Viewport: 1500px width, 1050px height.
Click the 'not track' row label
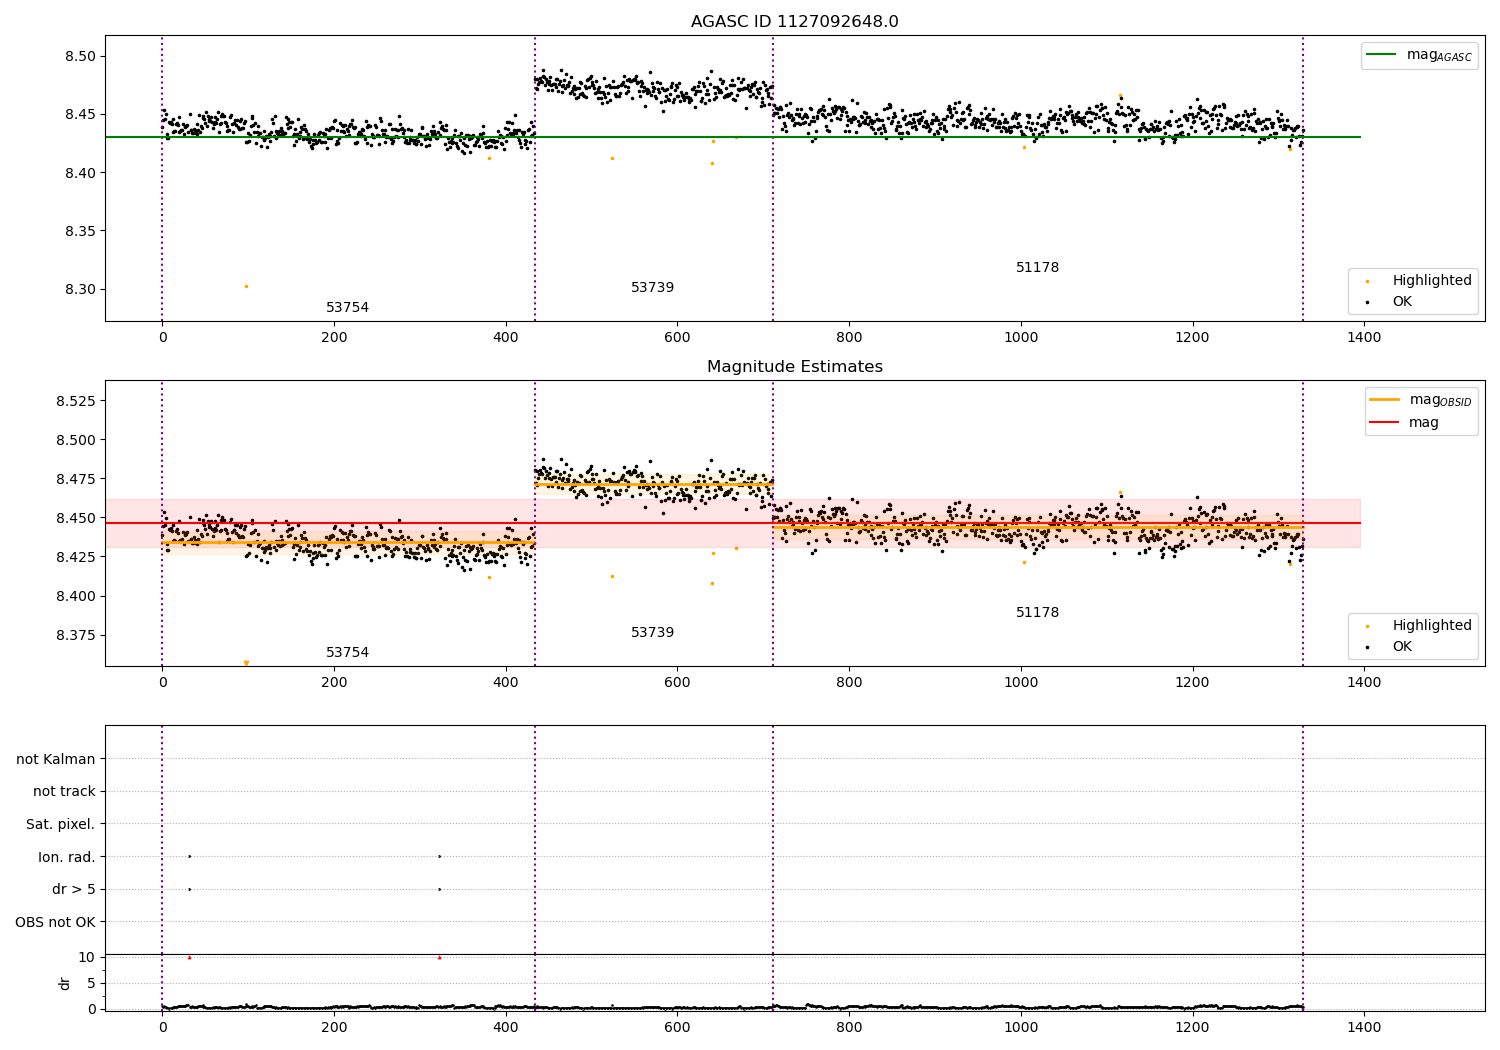coord(64,791)
